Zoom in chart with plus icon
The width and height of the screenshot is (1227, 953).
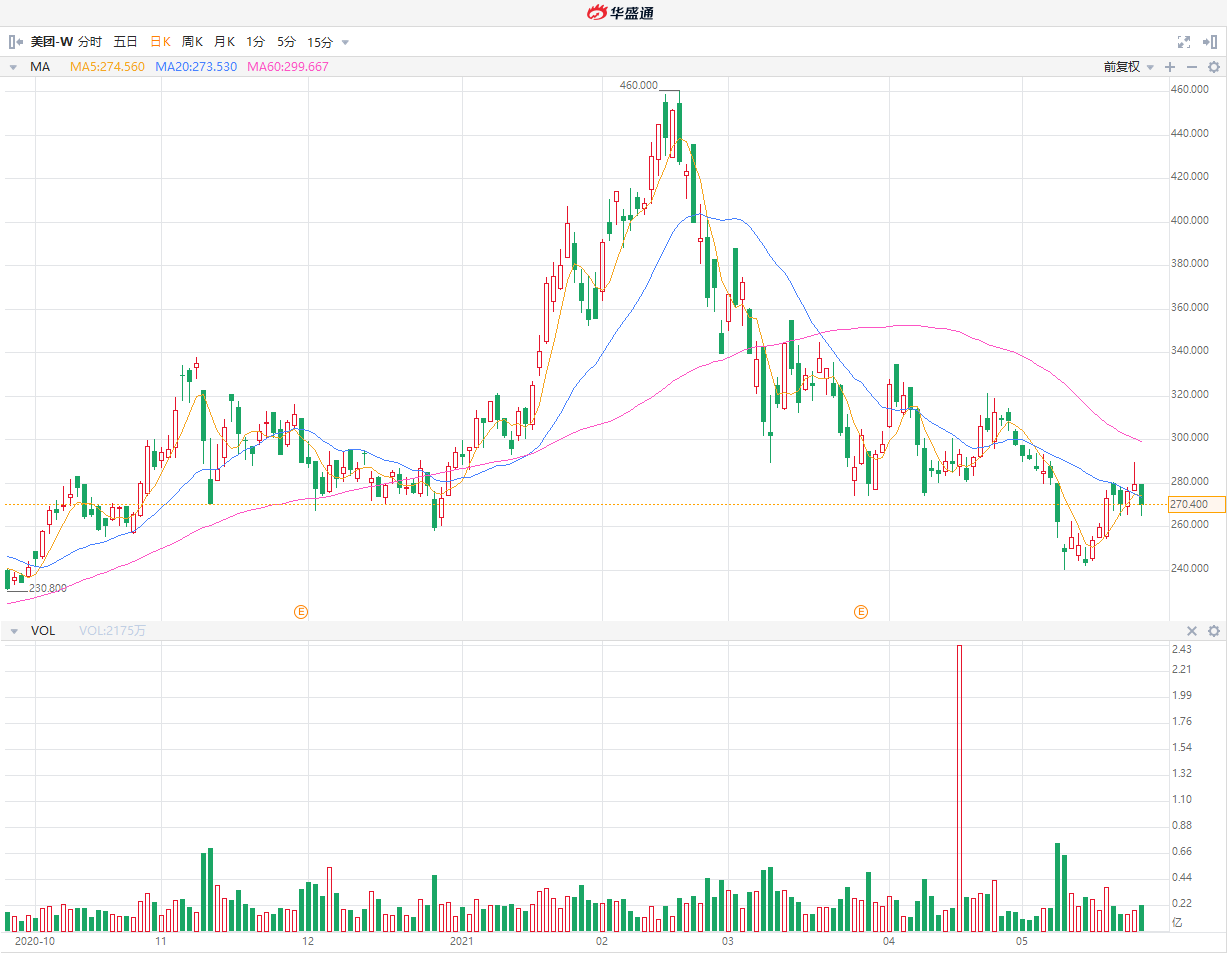[1170, 67]
